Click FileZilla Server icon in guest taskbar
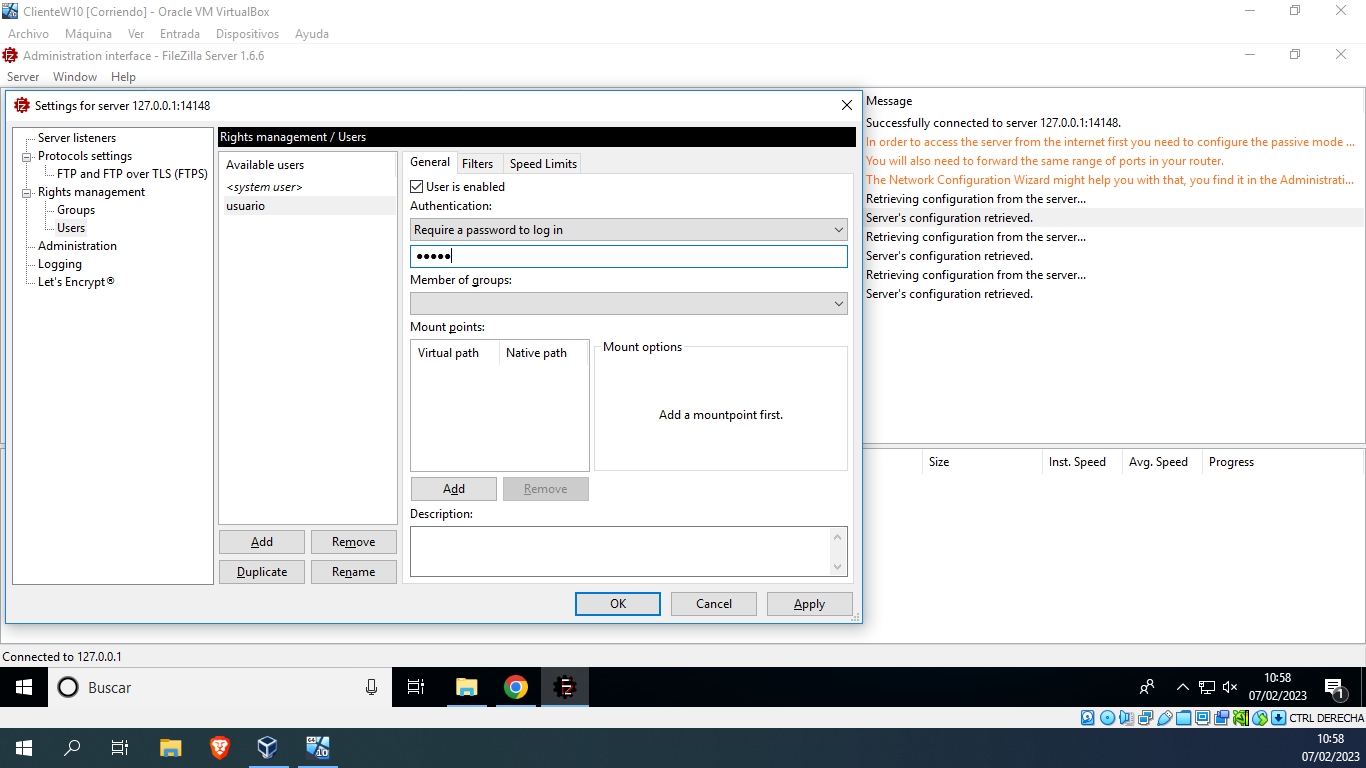 click(x=565, y=687)
